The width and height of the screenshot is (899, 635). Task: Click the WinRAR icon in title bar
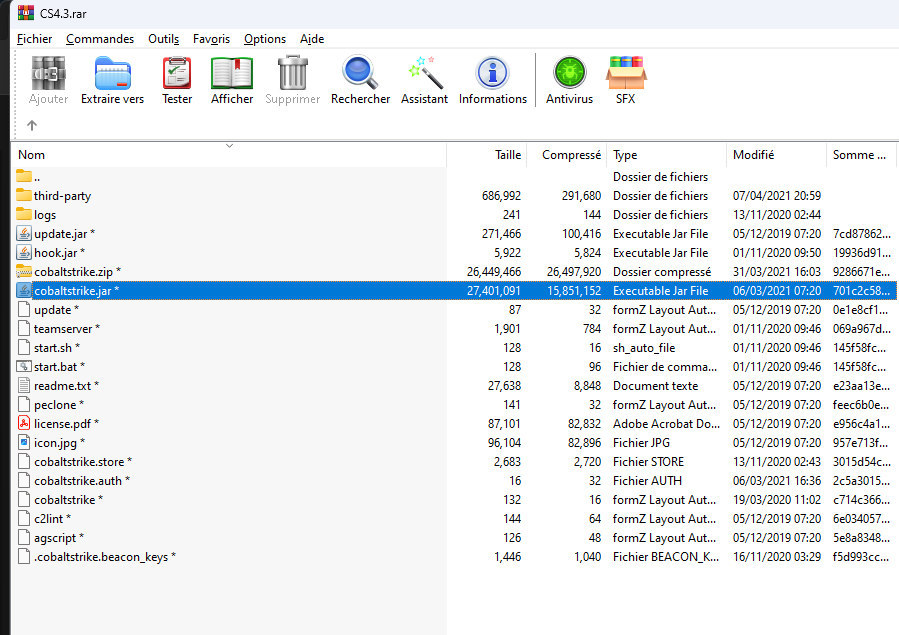point(26,13)
